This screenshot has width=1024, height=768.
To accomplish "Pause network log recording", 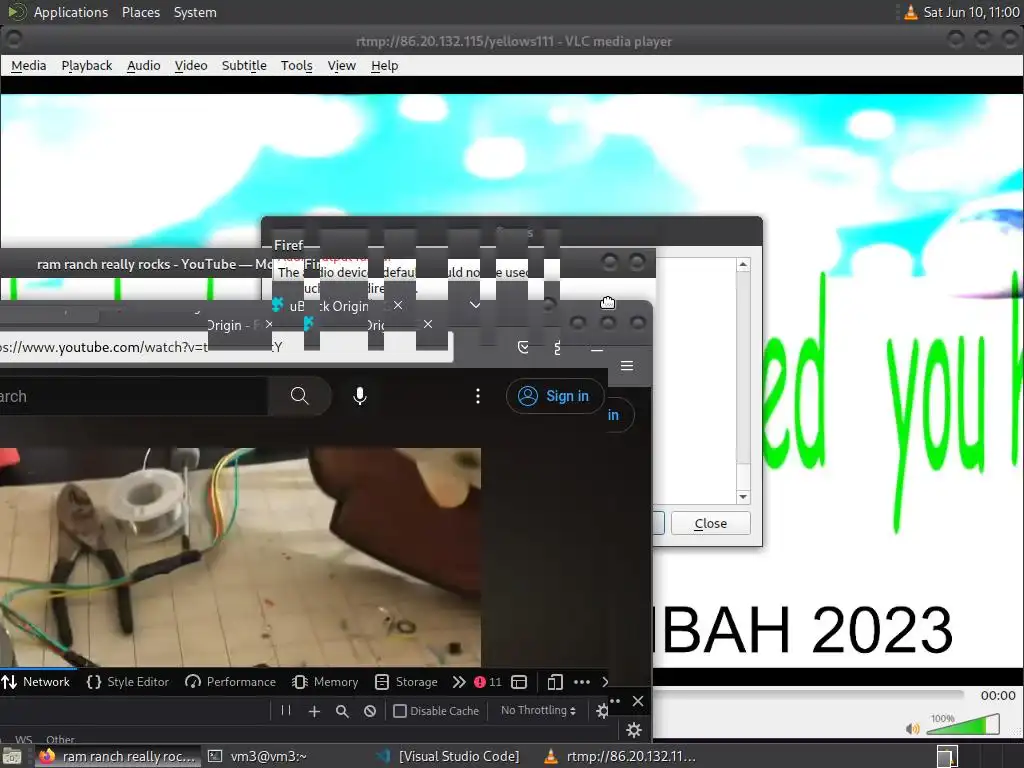I will tap(286, 711).
